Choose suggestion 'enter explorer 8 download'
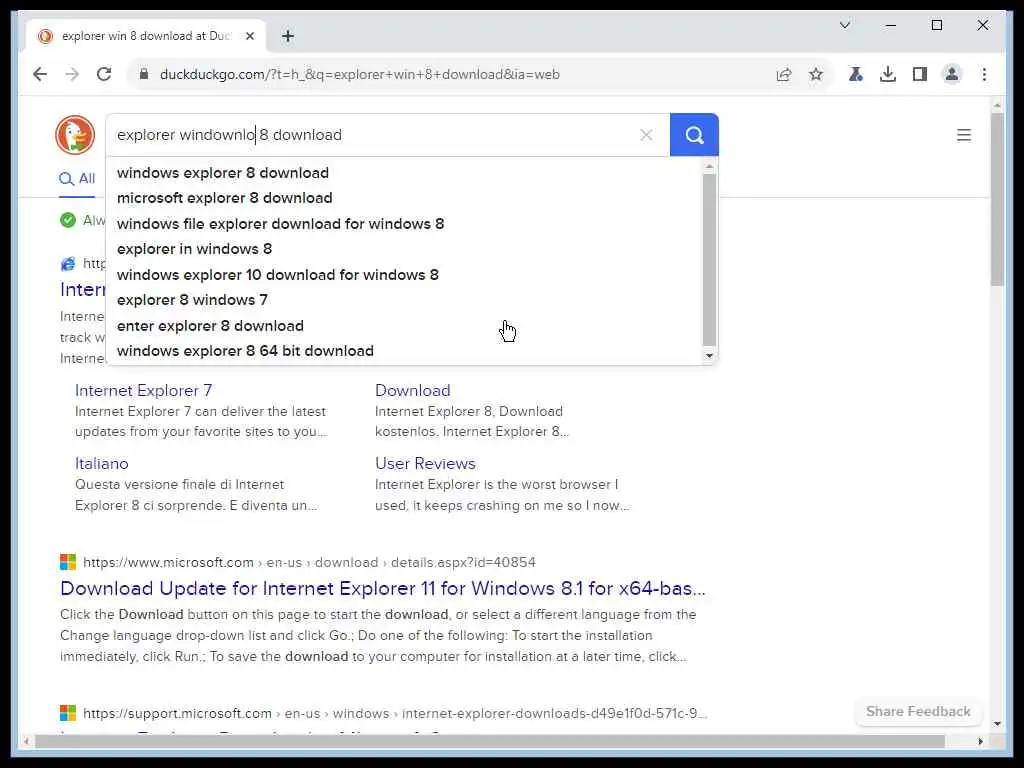This screenshot has height=768, width=1024. coord(210,326)
